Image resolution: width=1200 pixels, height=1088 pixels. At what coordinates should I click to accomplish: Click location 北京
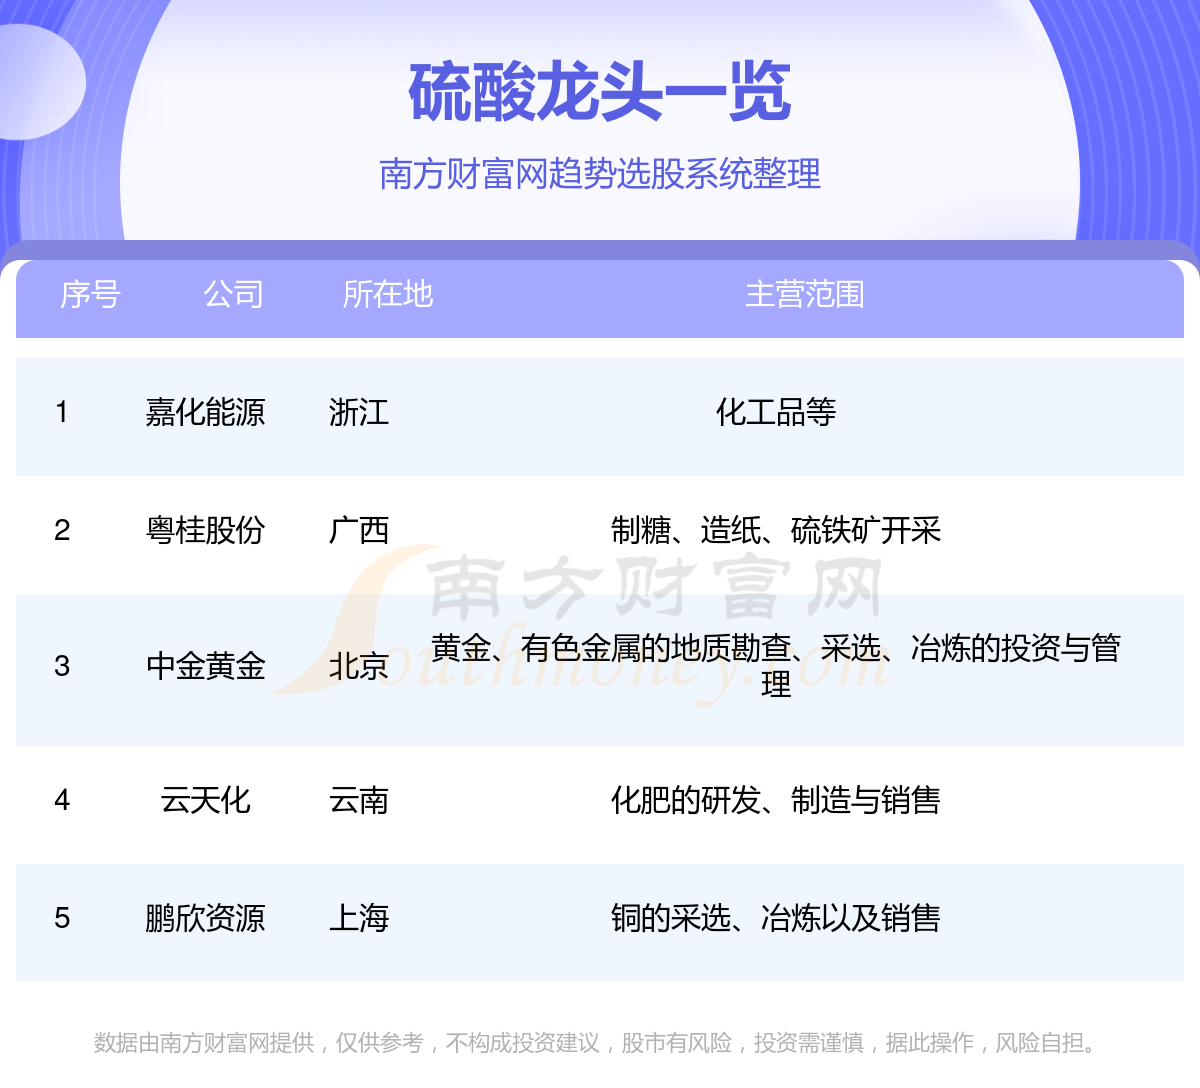(x=359, y=666)
